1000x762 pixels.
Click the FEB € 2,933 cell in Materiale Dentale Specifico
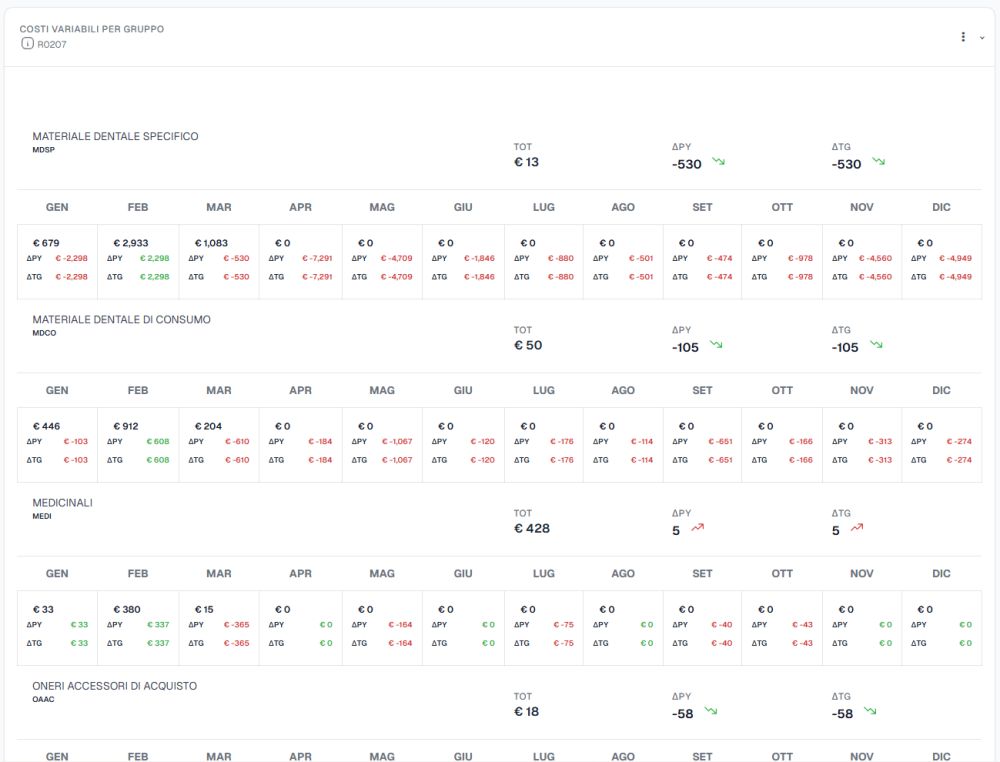tap(138, 261)
